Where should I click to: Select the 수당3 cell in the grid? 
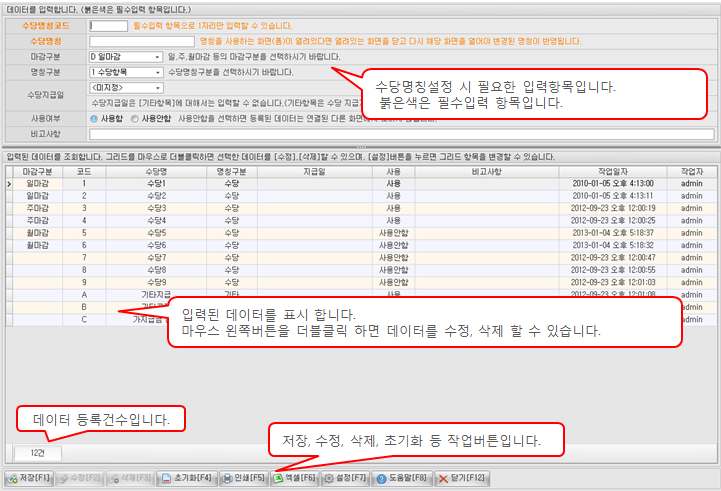[156, 208]
